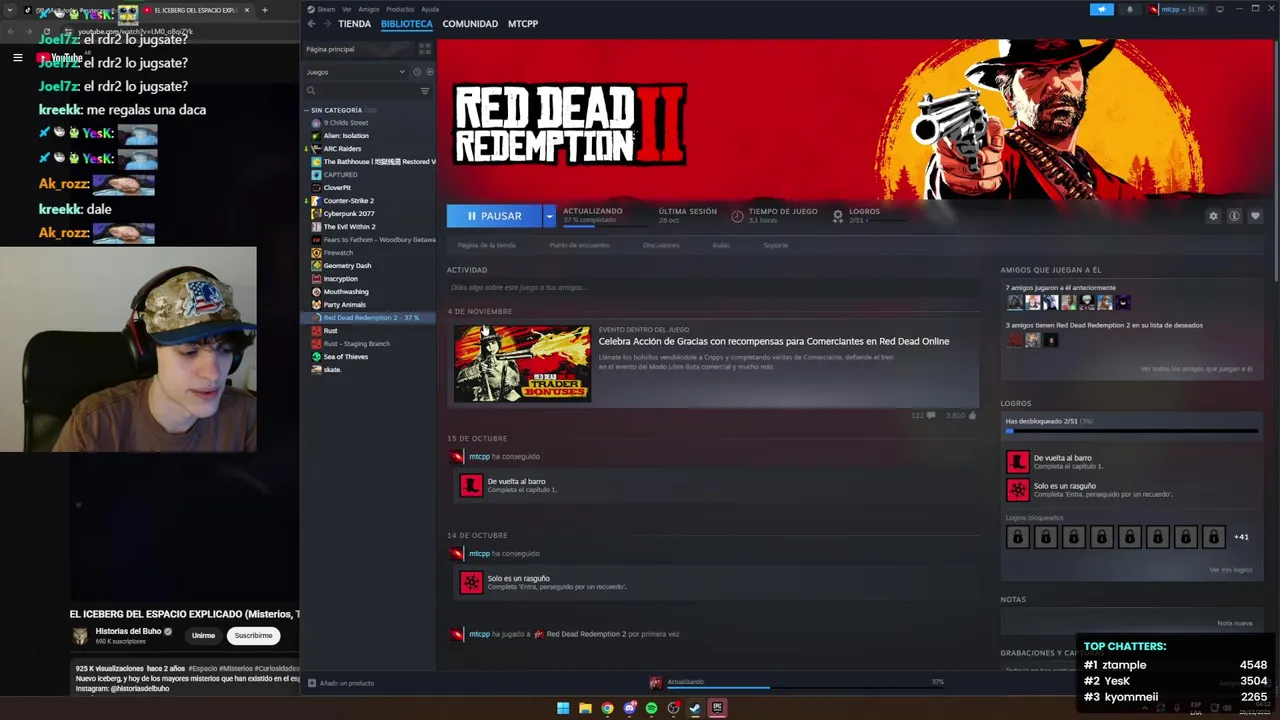Click Ver mis logros link

1230,570
